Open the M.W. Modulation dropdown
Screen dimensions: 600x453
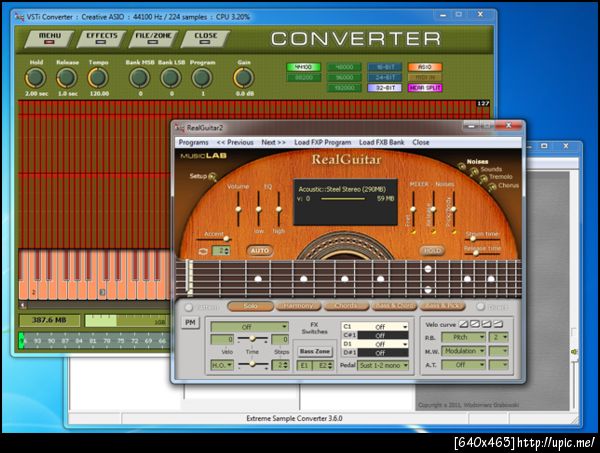click(464, 351)
